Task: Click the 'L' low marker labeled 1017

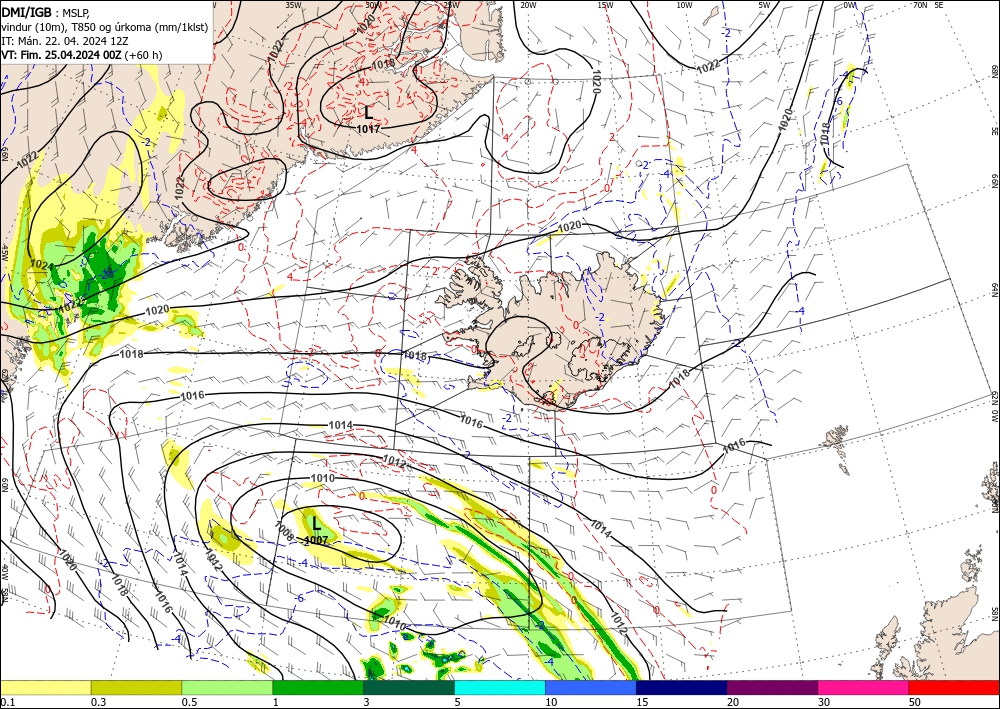Action: click(369, 113)
